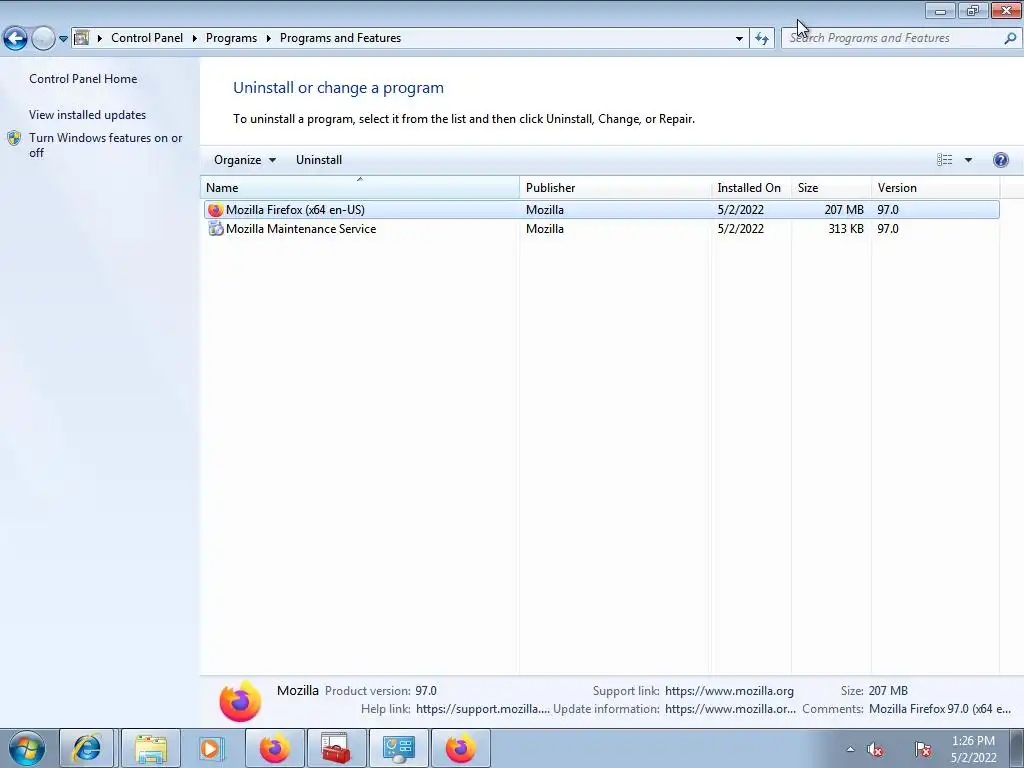
Task: Open the Action Center flag icon
Action: pyautogui.click(x=922, y=749)
